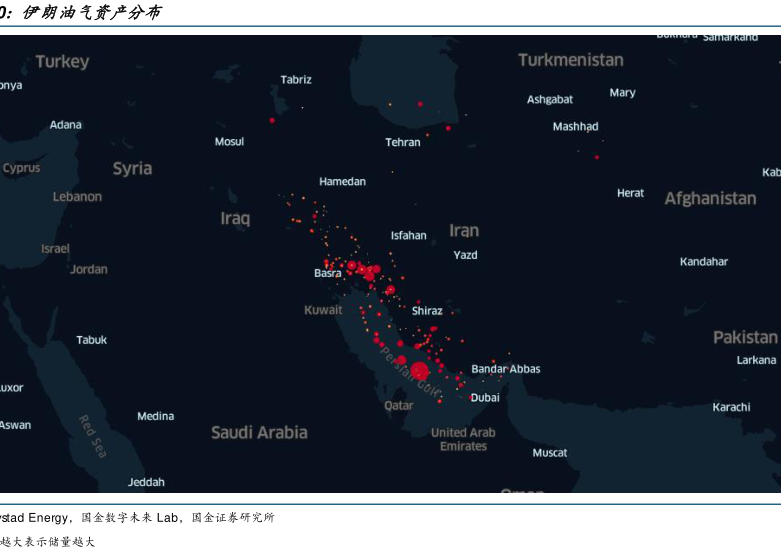Click the largest red reserve bubble in the Persian Gulf
The width and height of the screenshot is (781, 555).
click(x=419, y=371)
